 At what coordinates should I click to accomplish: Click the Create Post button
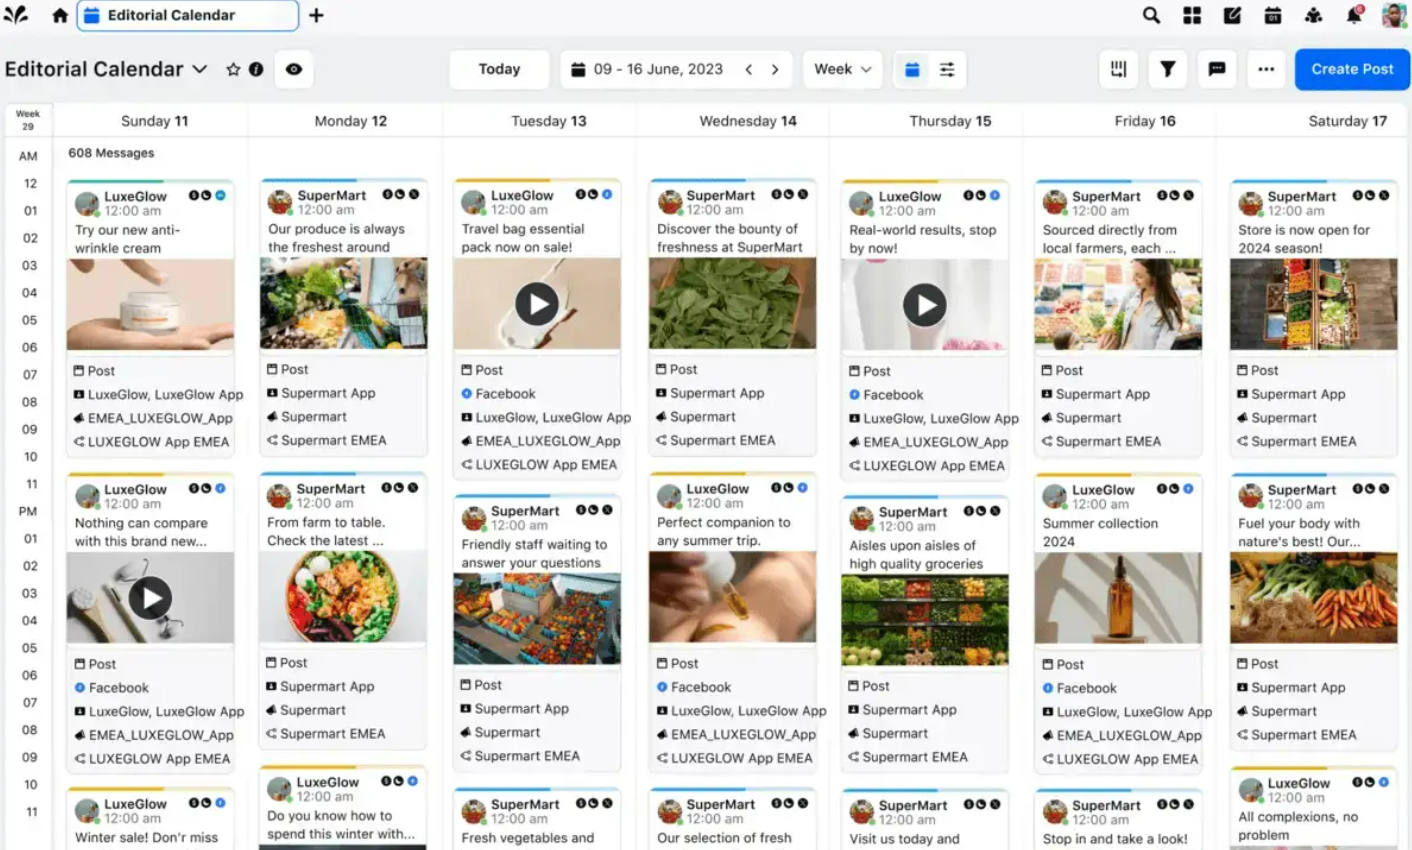coord(1352,69)
